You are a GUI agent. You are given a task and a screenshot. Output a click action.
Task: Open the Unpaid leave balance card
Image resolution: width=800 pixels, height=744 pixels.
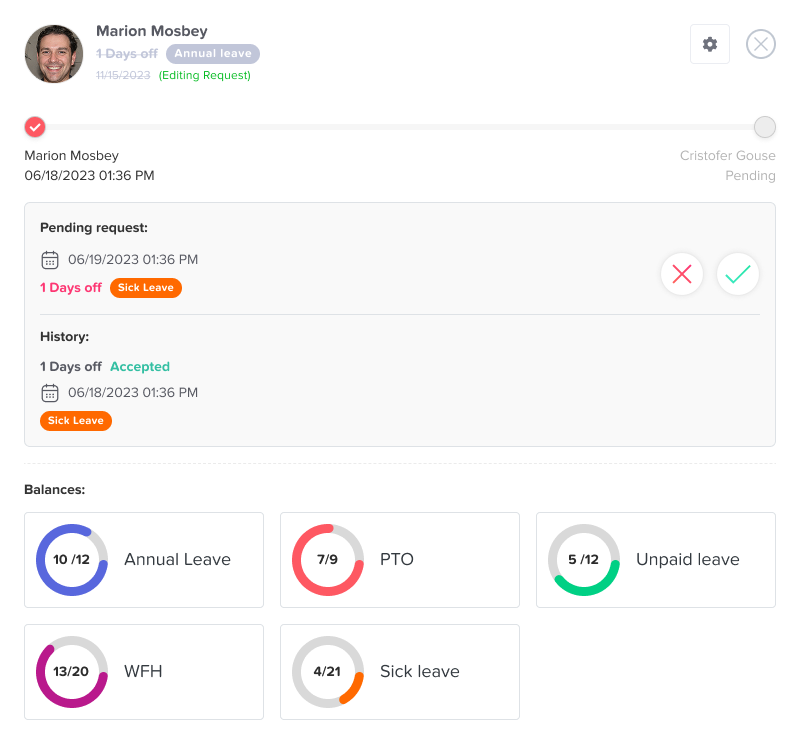coord(656,560)
